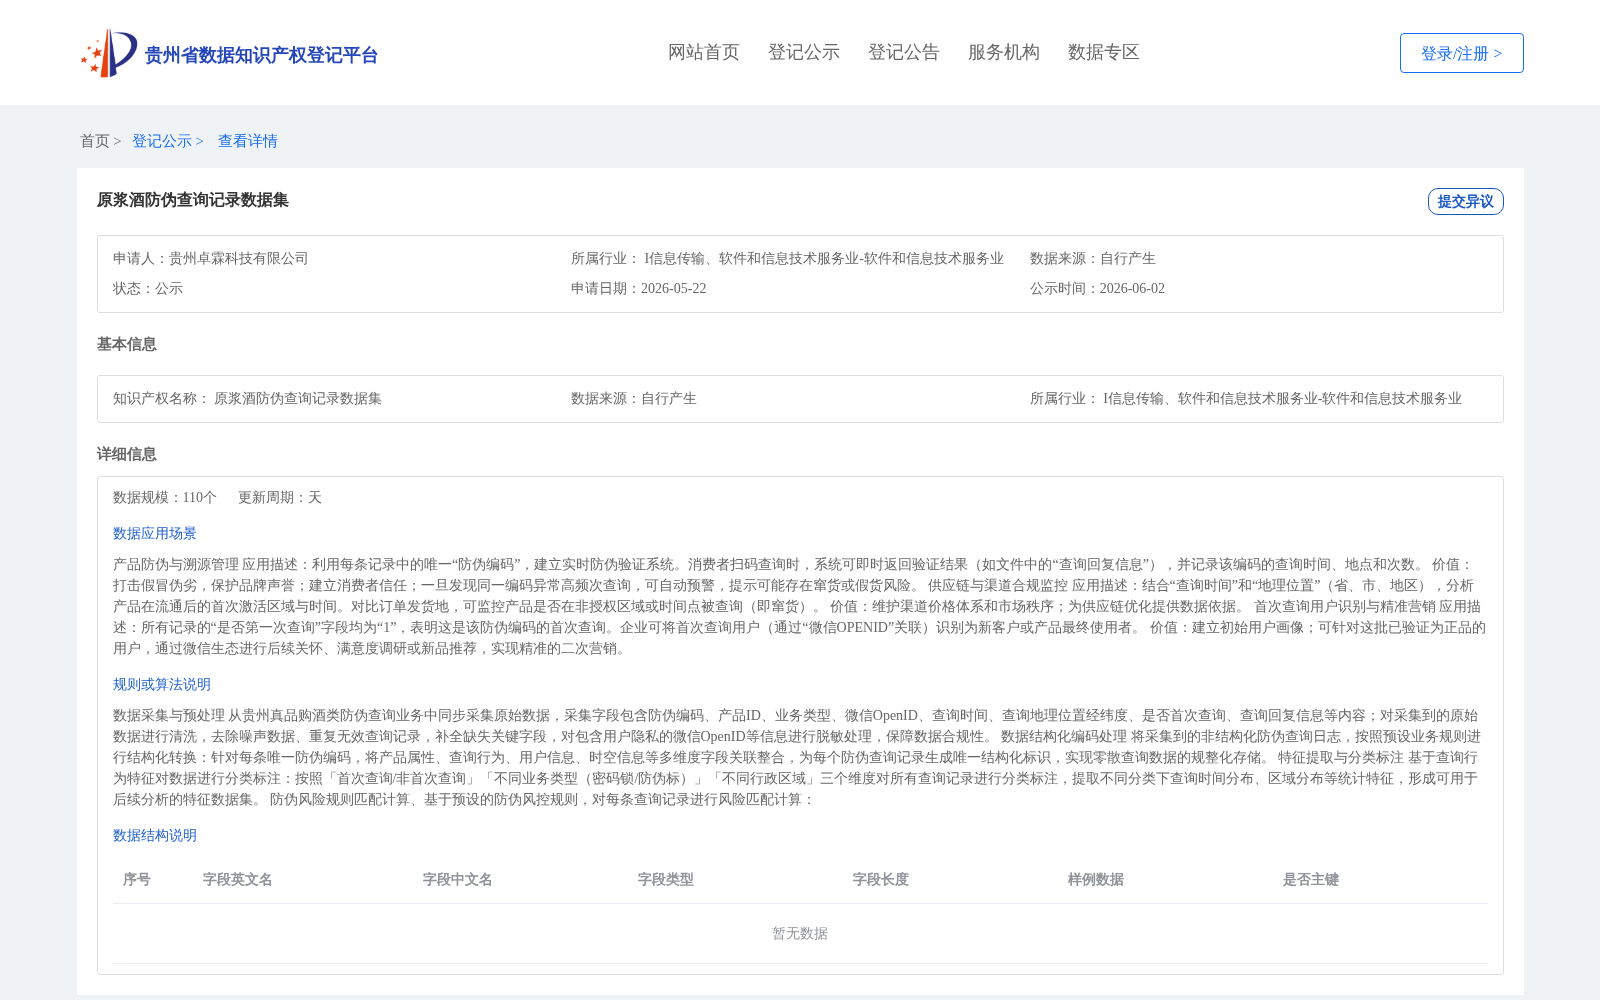Viewport: 1600px width, 1000px height.
Task: Click the 登录/注册 button
Action: coord(1462,53)
